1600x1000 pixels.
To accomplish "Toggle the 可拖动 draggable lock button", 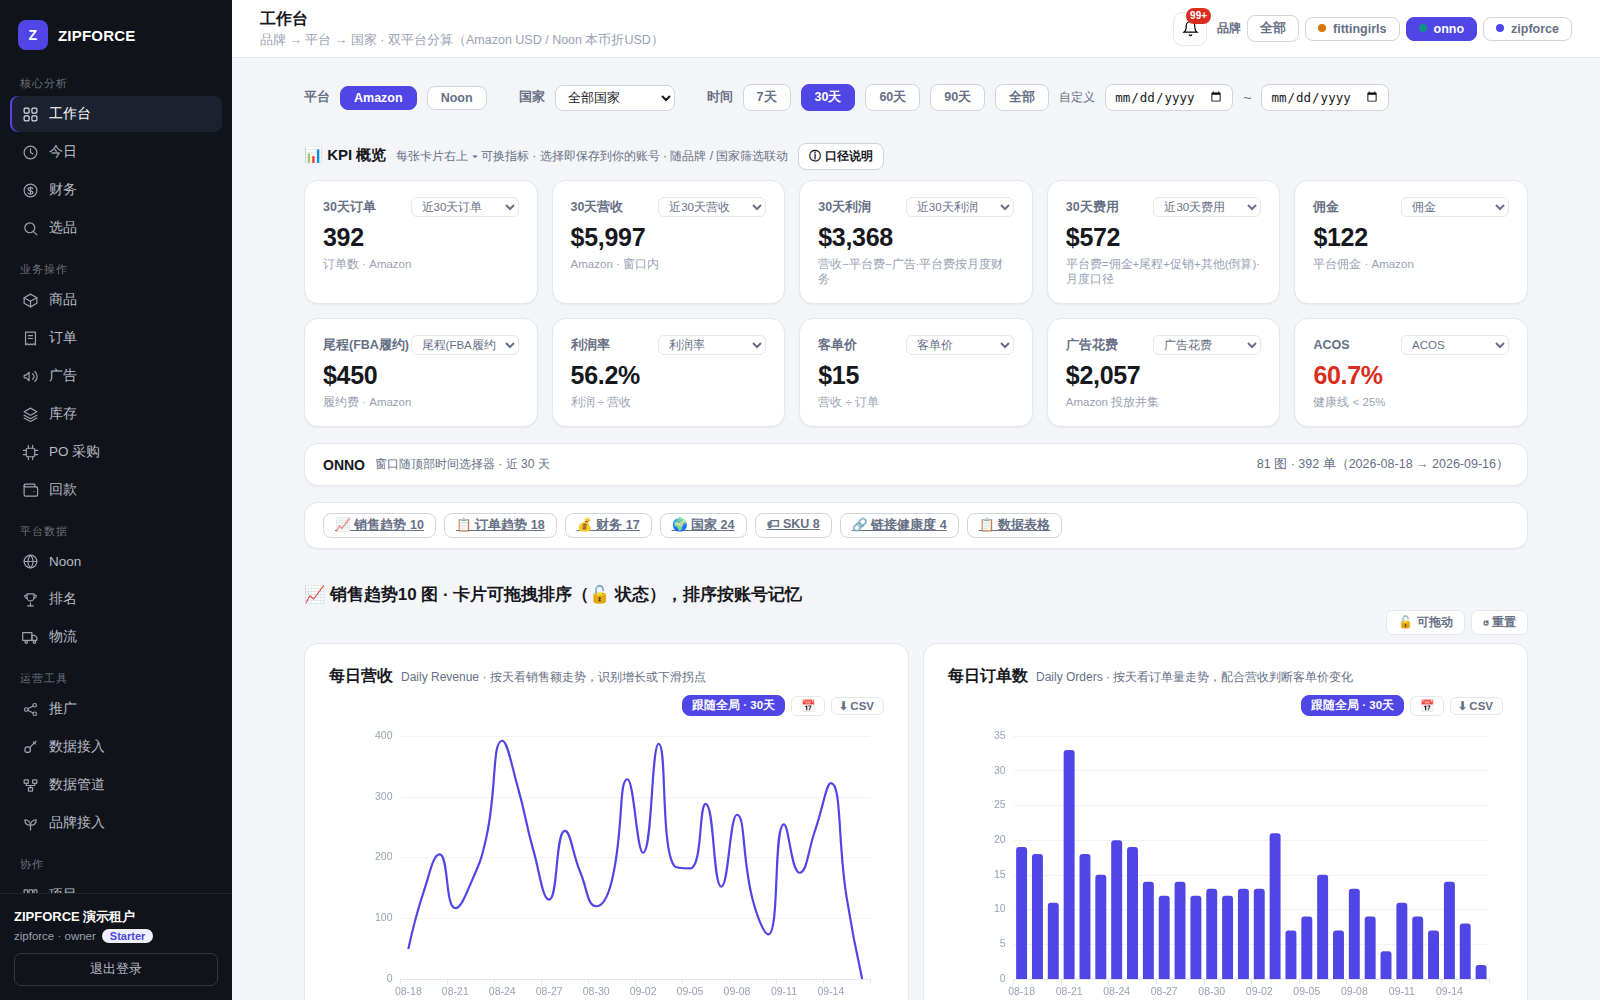I will click(x=1425, y=622).
